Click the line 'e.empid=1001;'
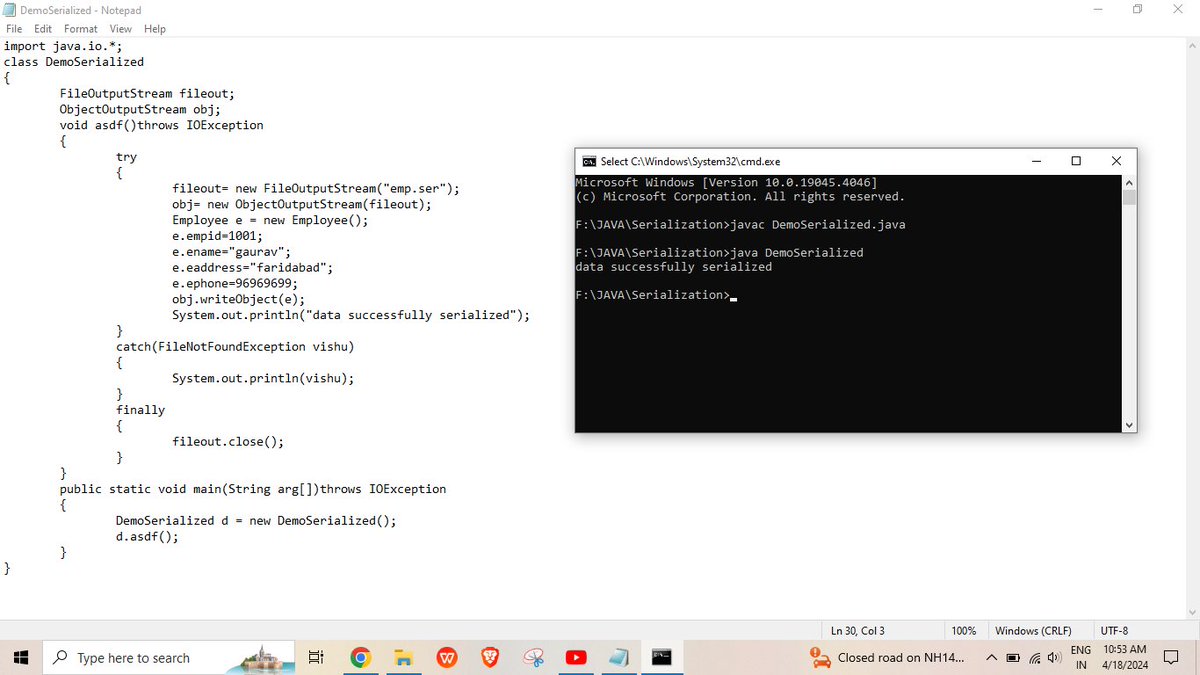This screenshot has width=1200, height=675. 218,236
